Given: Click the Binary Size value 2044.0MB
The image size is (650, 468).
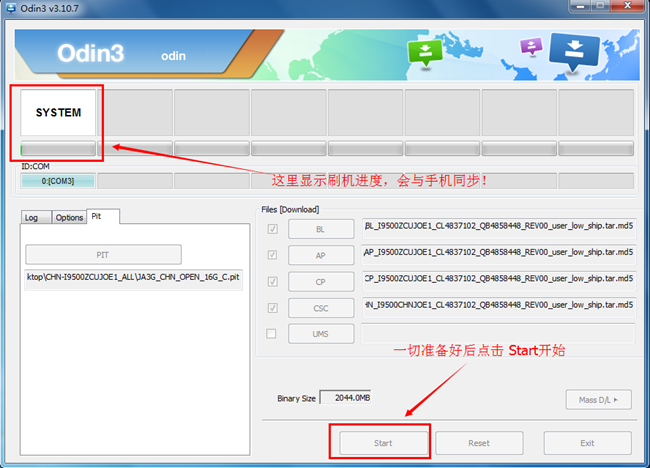Looking at the screenshot, I should coord(345,398).
